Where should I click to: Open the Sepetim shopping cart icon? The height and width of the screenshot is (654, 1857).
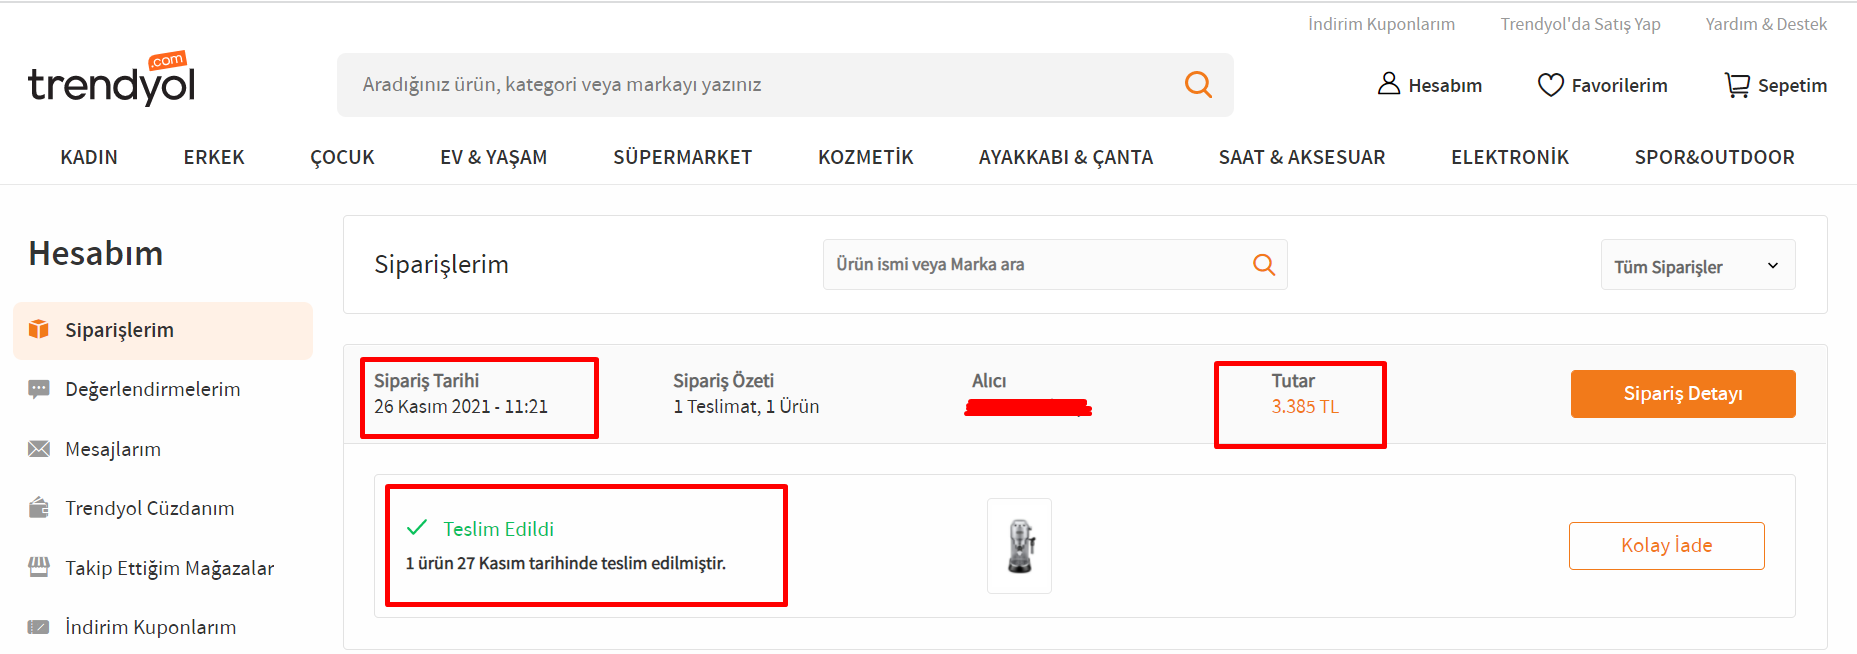point(1737,85)
